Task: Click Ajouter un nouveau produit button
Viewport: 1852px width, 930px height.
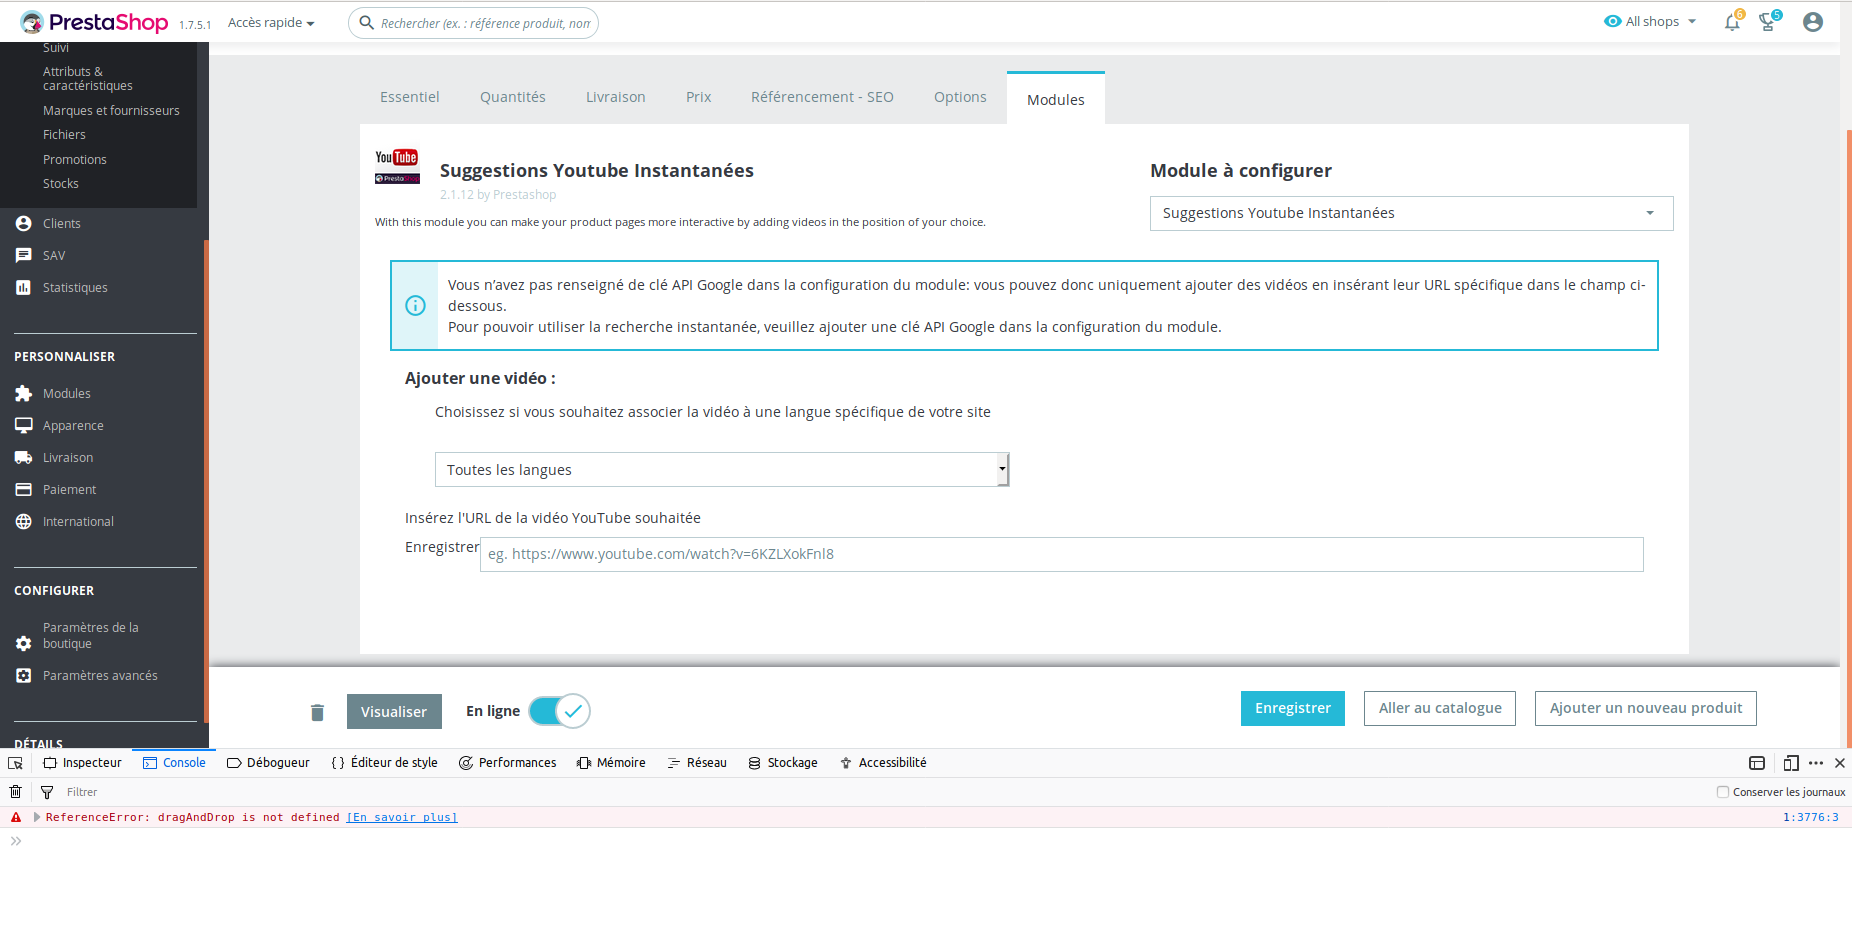Action: point(1646,708)
